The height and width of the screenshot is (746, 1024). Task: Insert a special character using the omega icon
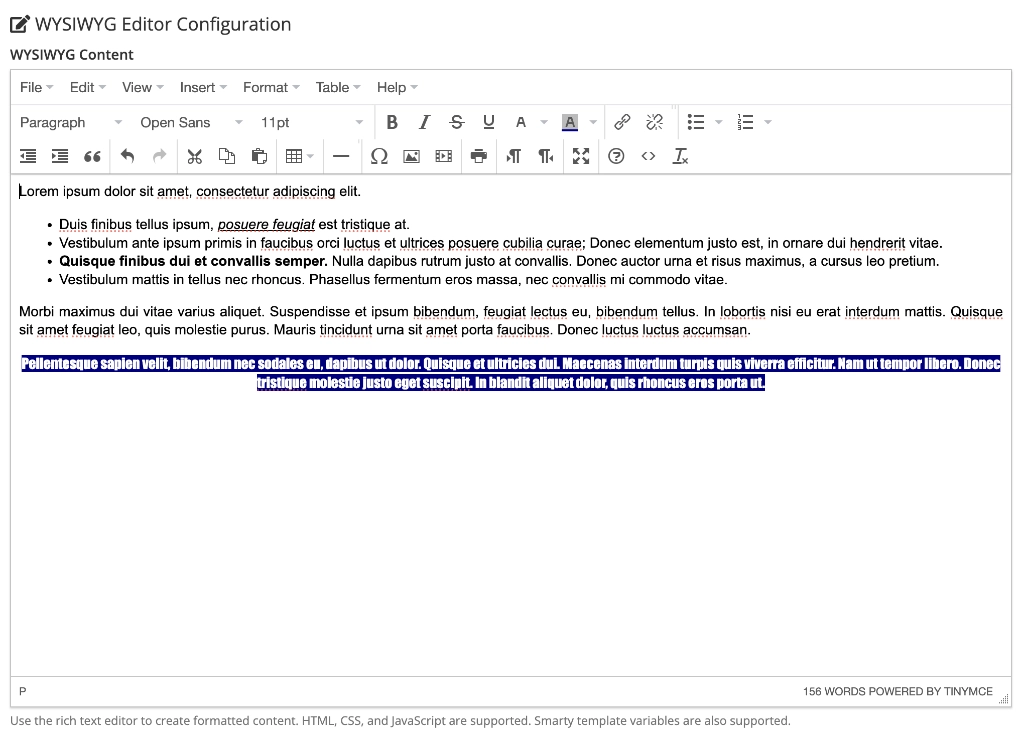[379, 156]
